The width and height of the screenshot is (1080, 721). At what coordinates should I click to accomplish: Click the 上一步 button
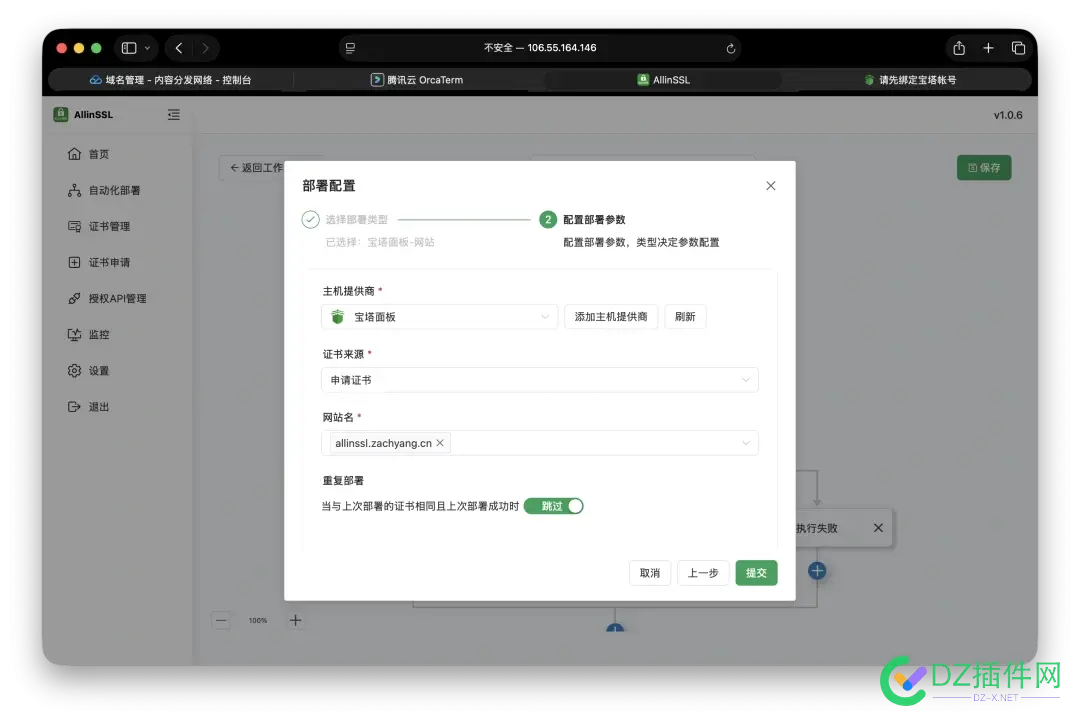(703, 573)
